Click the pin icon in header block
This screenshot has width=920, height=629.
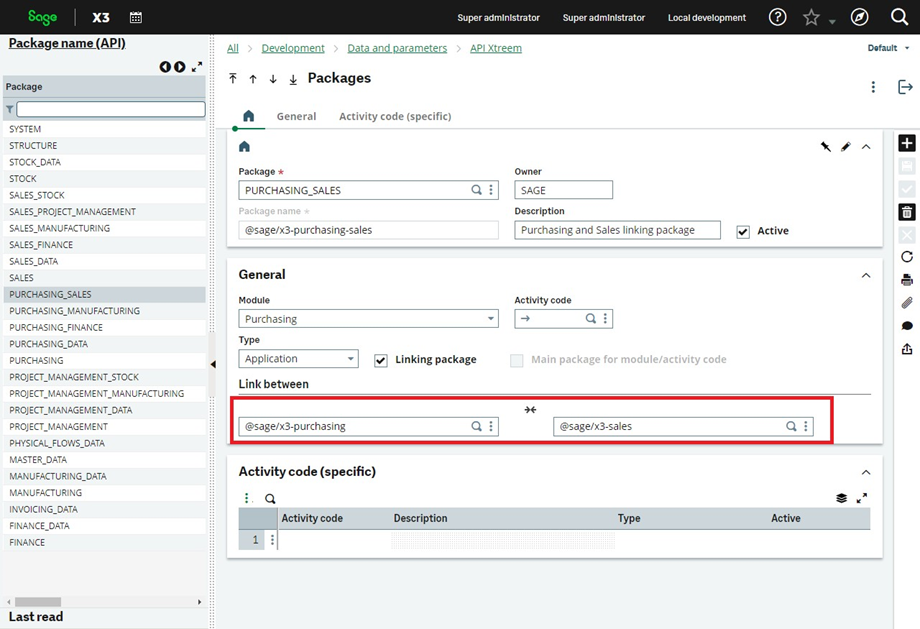[x=826, y=147]
